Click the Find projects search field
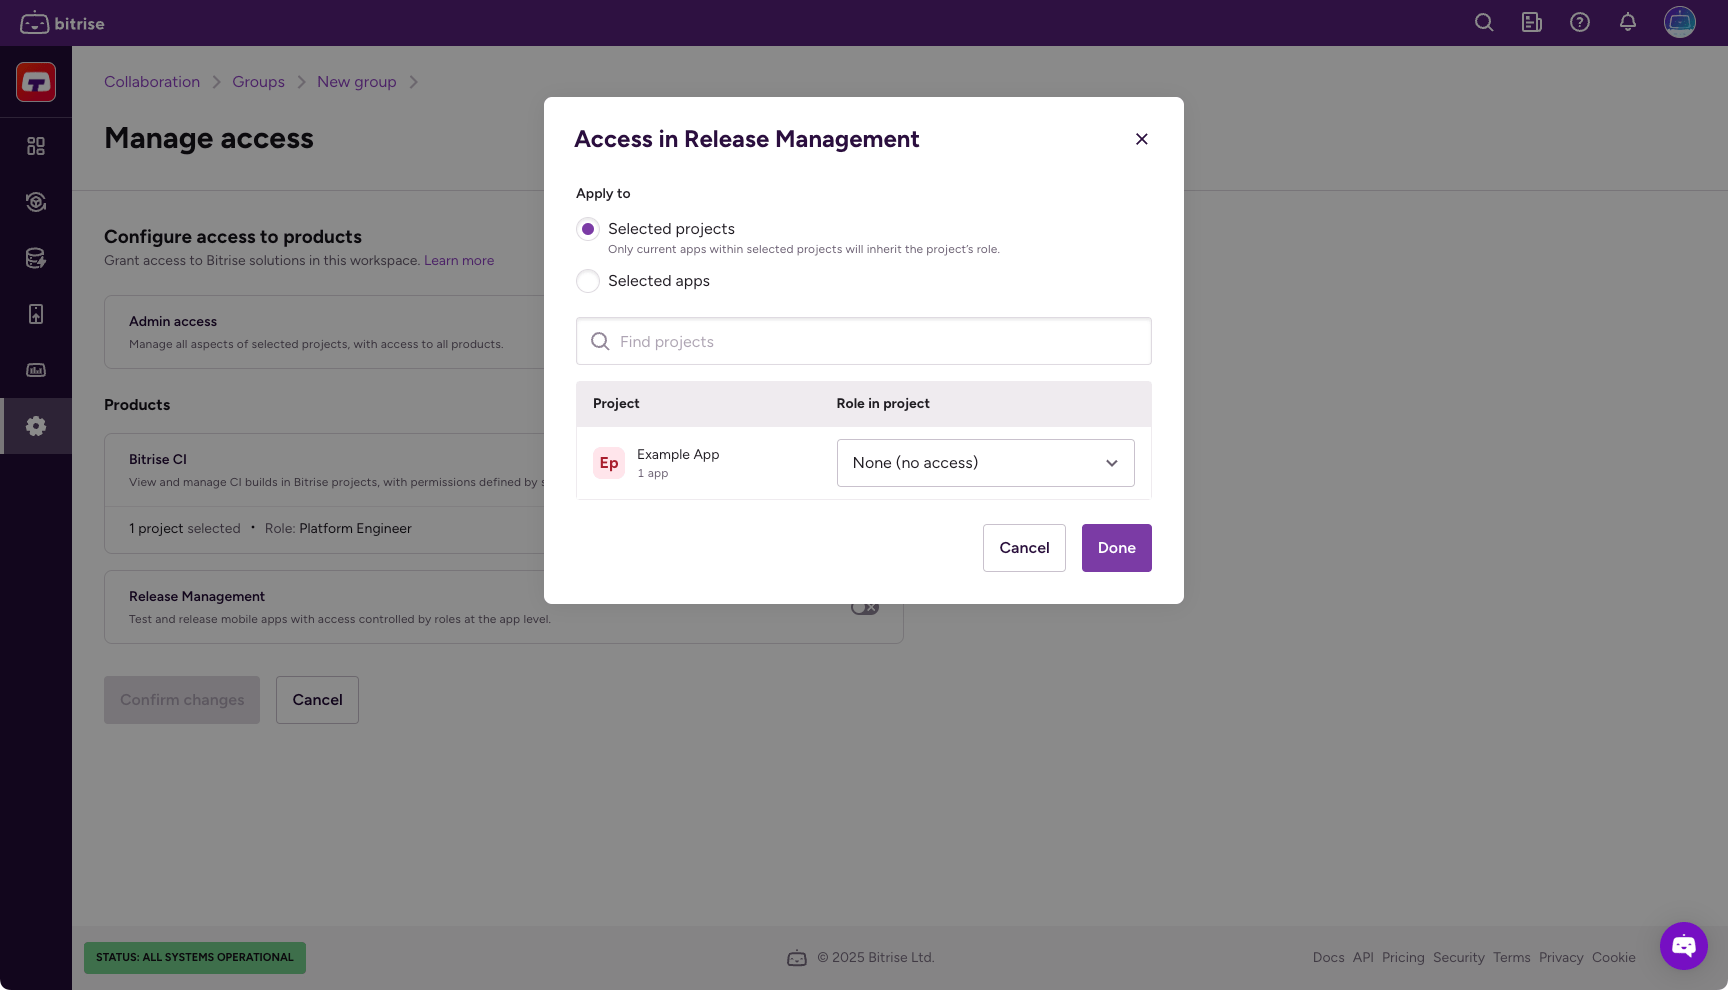 863,341
